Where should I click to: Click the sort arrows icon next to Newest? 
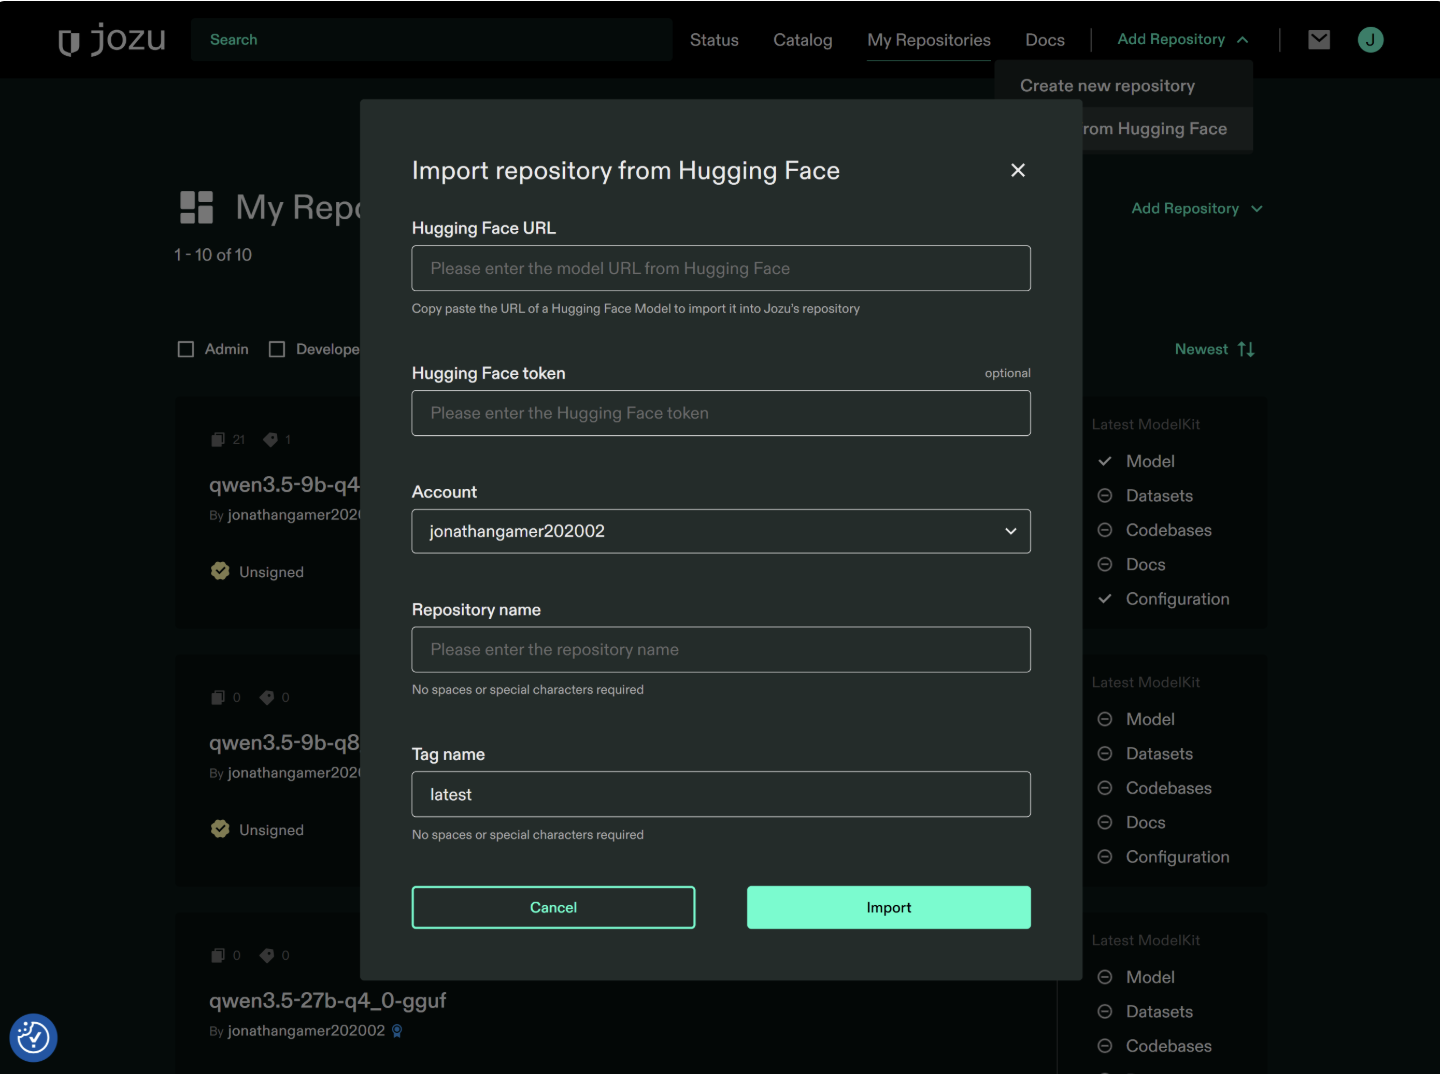pos(1246,349)
